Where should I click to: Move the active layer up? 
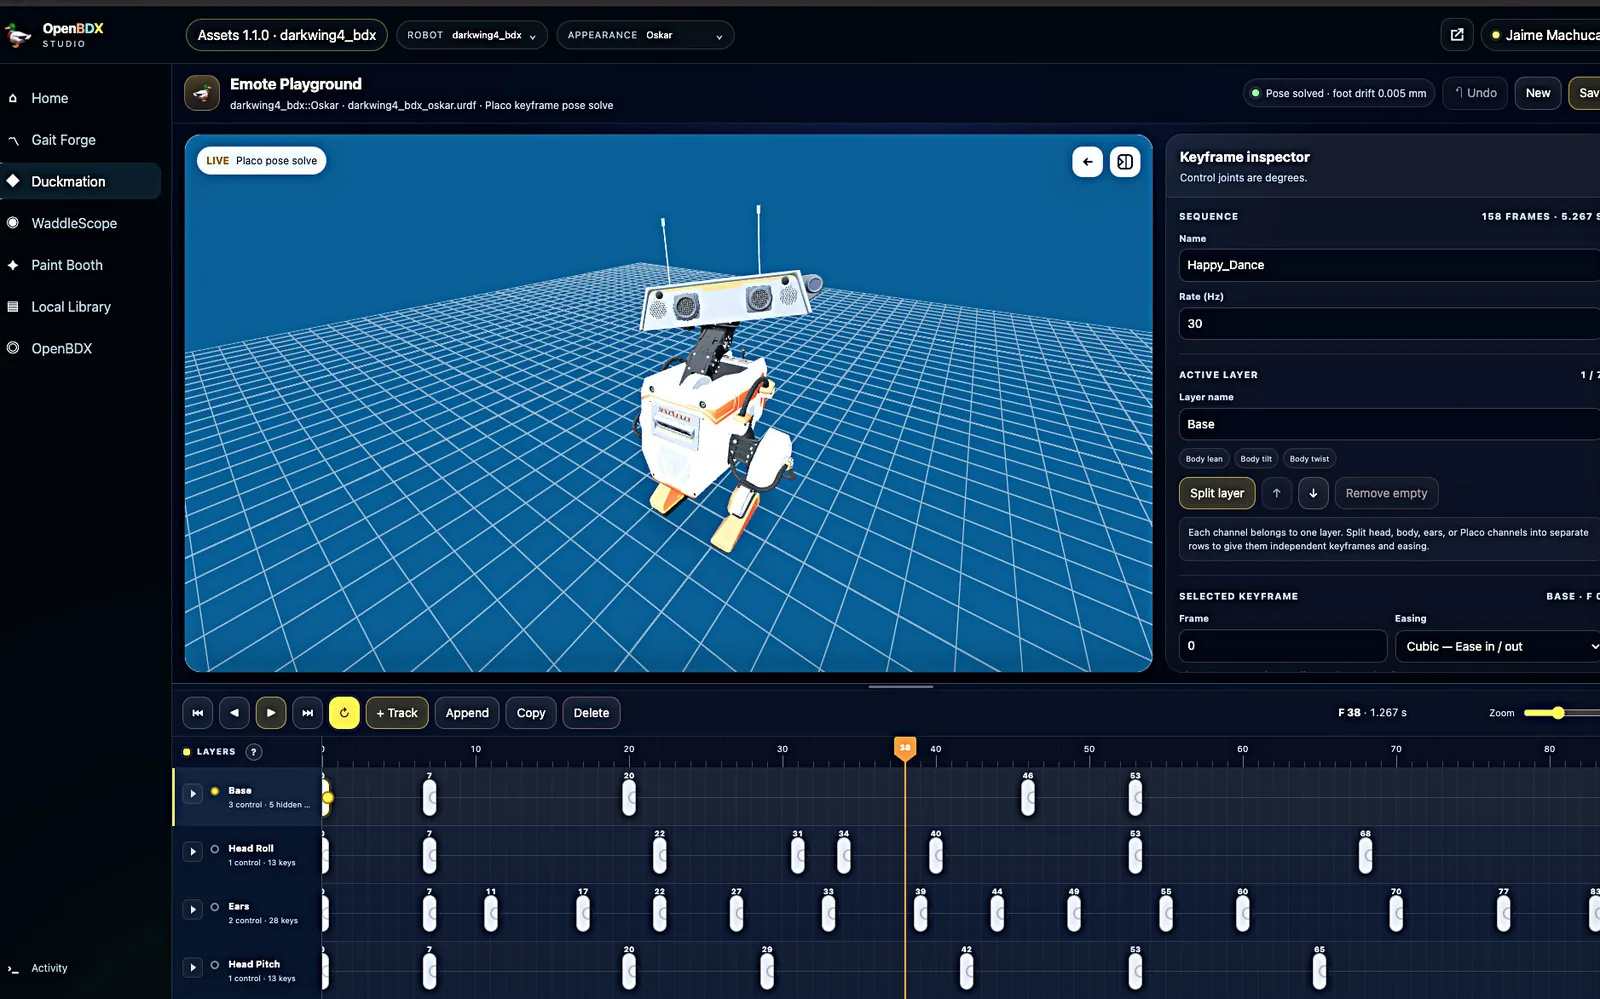pyautogui.click(x=1276, y=493)
